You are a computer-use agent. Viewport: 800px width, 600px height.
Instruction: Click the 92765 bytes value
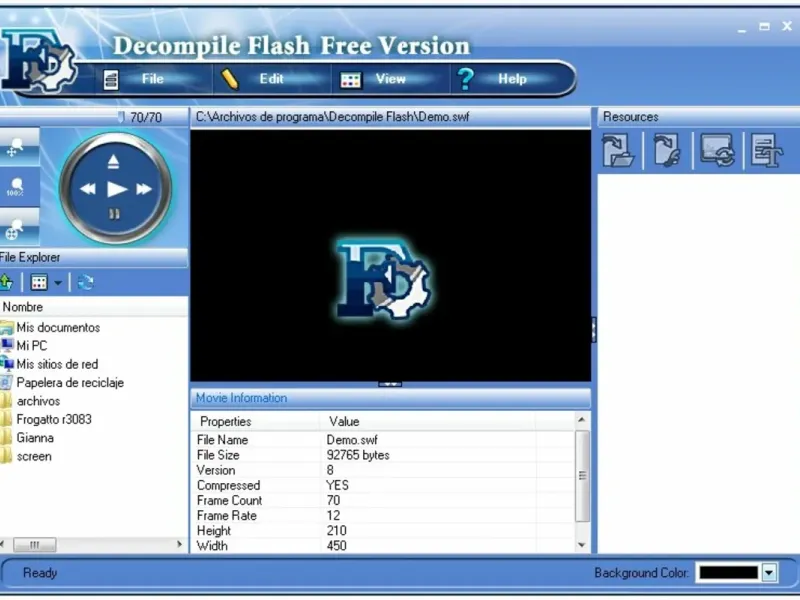pos(358,455)
